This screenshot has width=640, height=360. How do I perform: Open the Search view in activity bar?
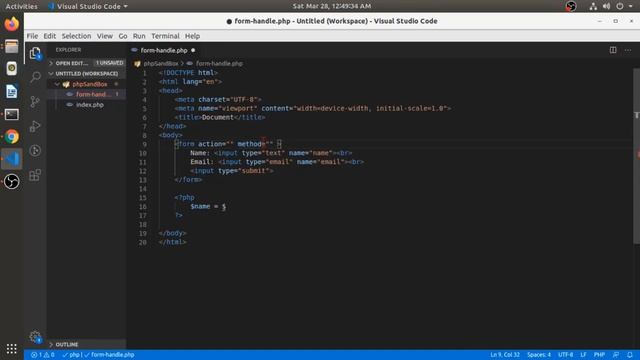(35, 77)
